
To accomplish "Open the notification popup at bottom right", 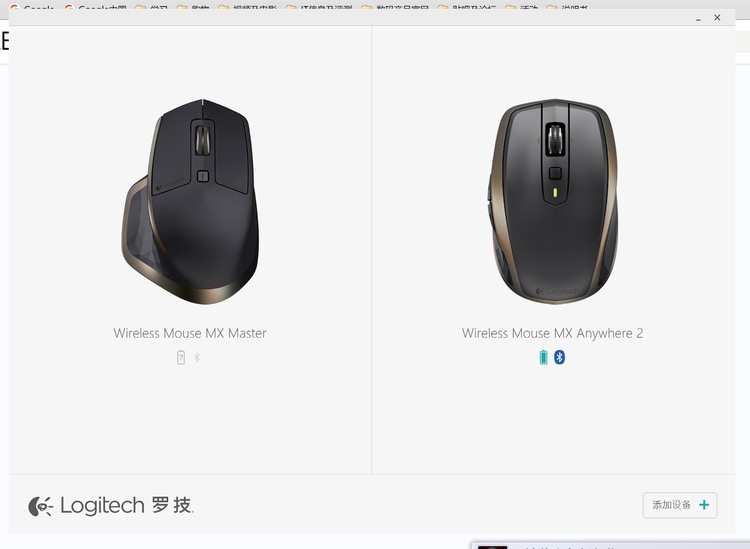I will (x=610, y=546).
